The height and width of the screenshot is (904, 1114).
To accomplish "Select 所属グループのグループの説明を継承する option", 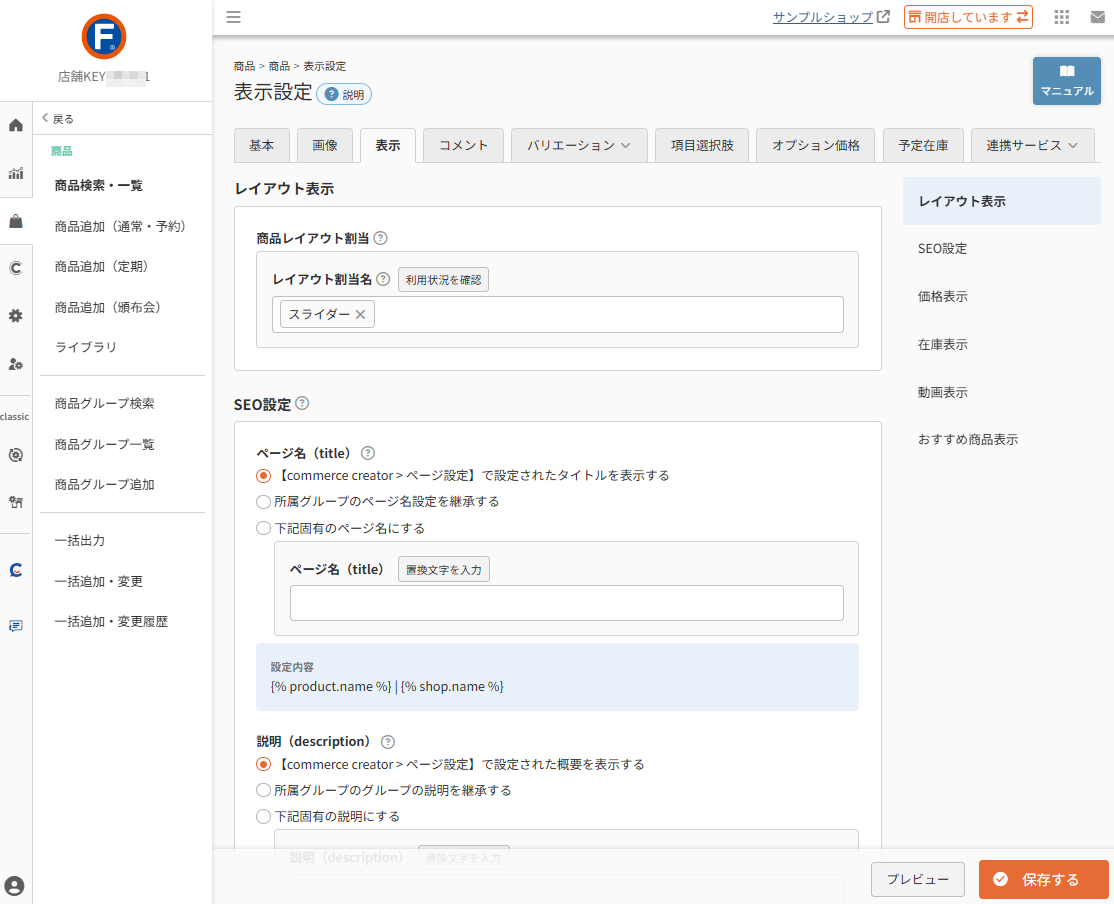I will tap(264, 790).
